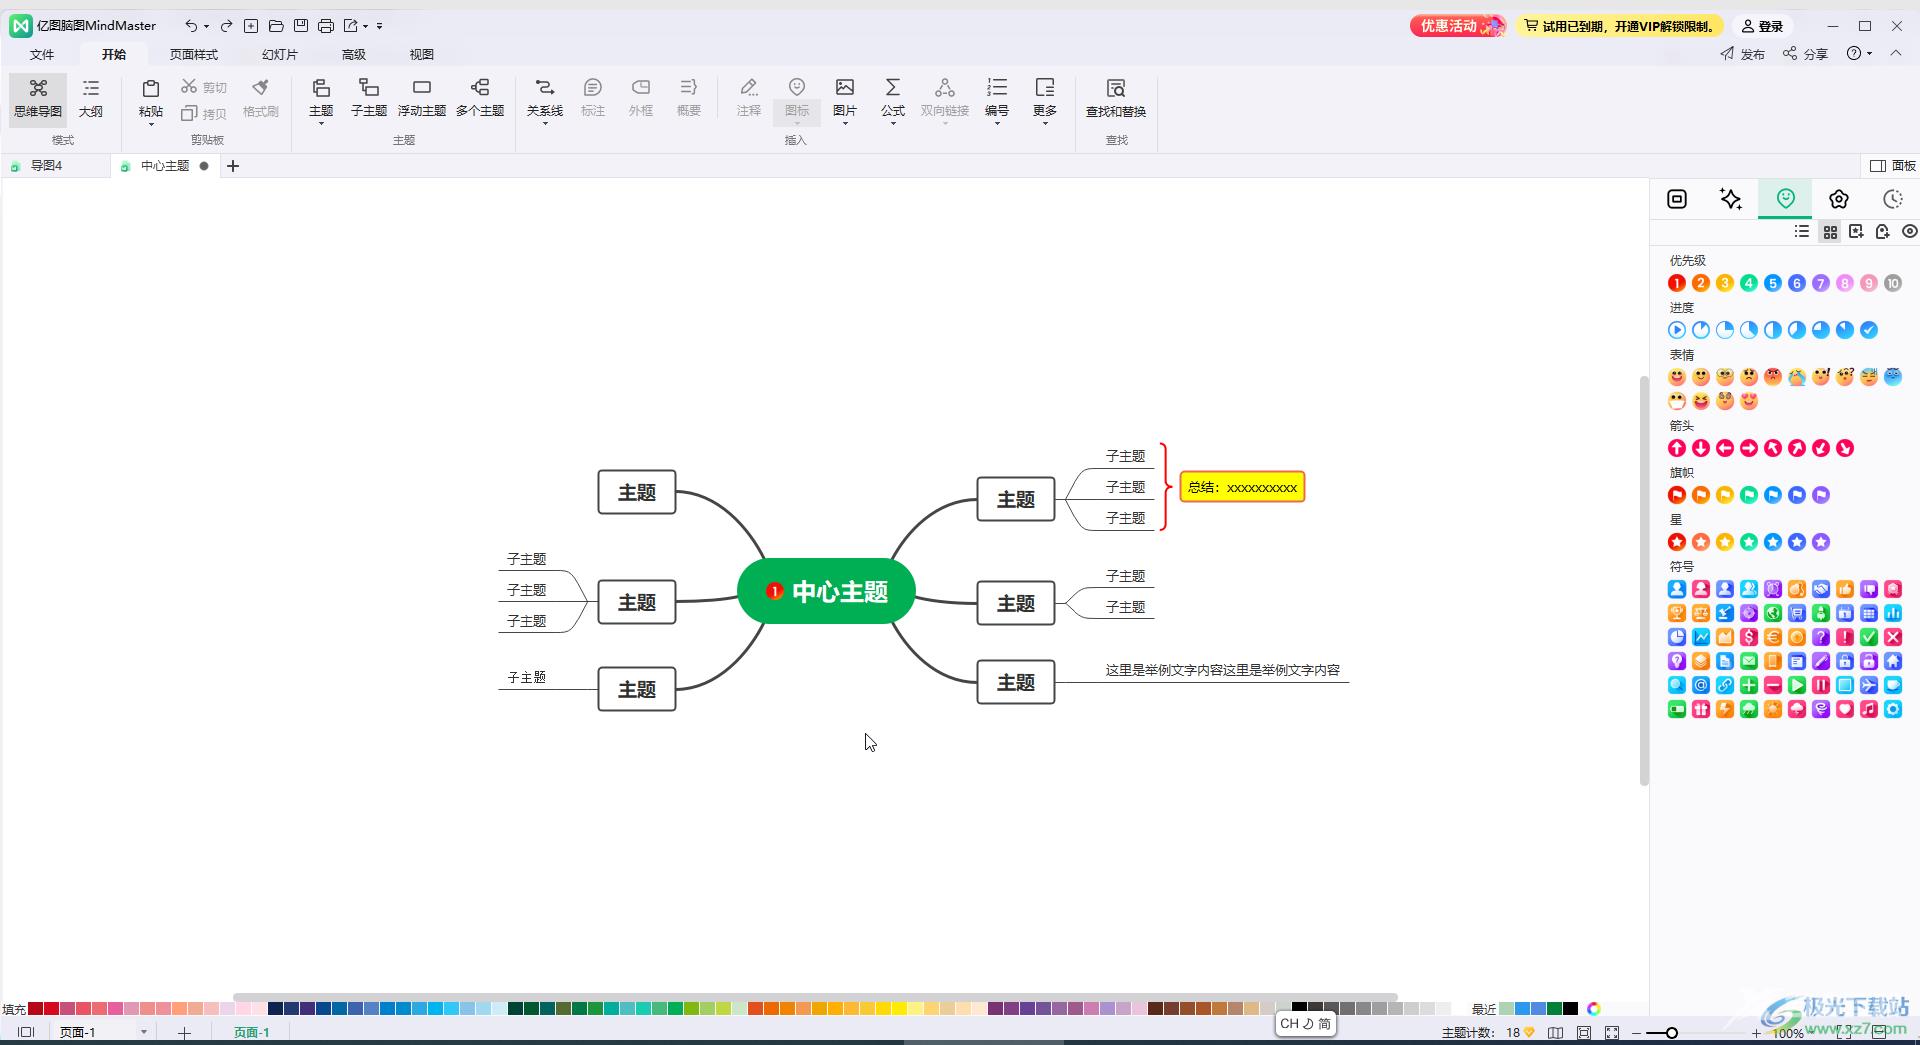The width and height of the screenshot is (1920, 1045).
Task: Select the 中心主题 central node
Action: point(826,591)
